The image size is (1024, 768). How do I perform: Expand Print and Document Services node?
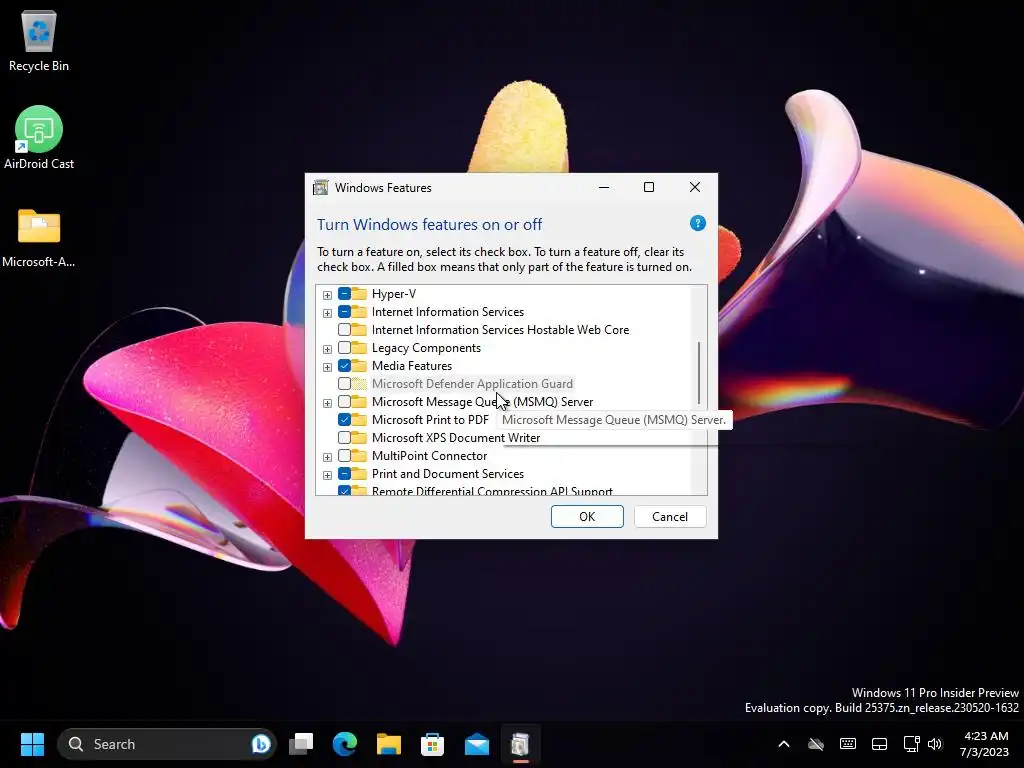coord(327,475)
